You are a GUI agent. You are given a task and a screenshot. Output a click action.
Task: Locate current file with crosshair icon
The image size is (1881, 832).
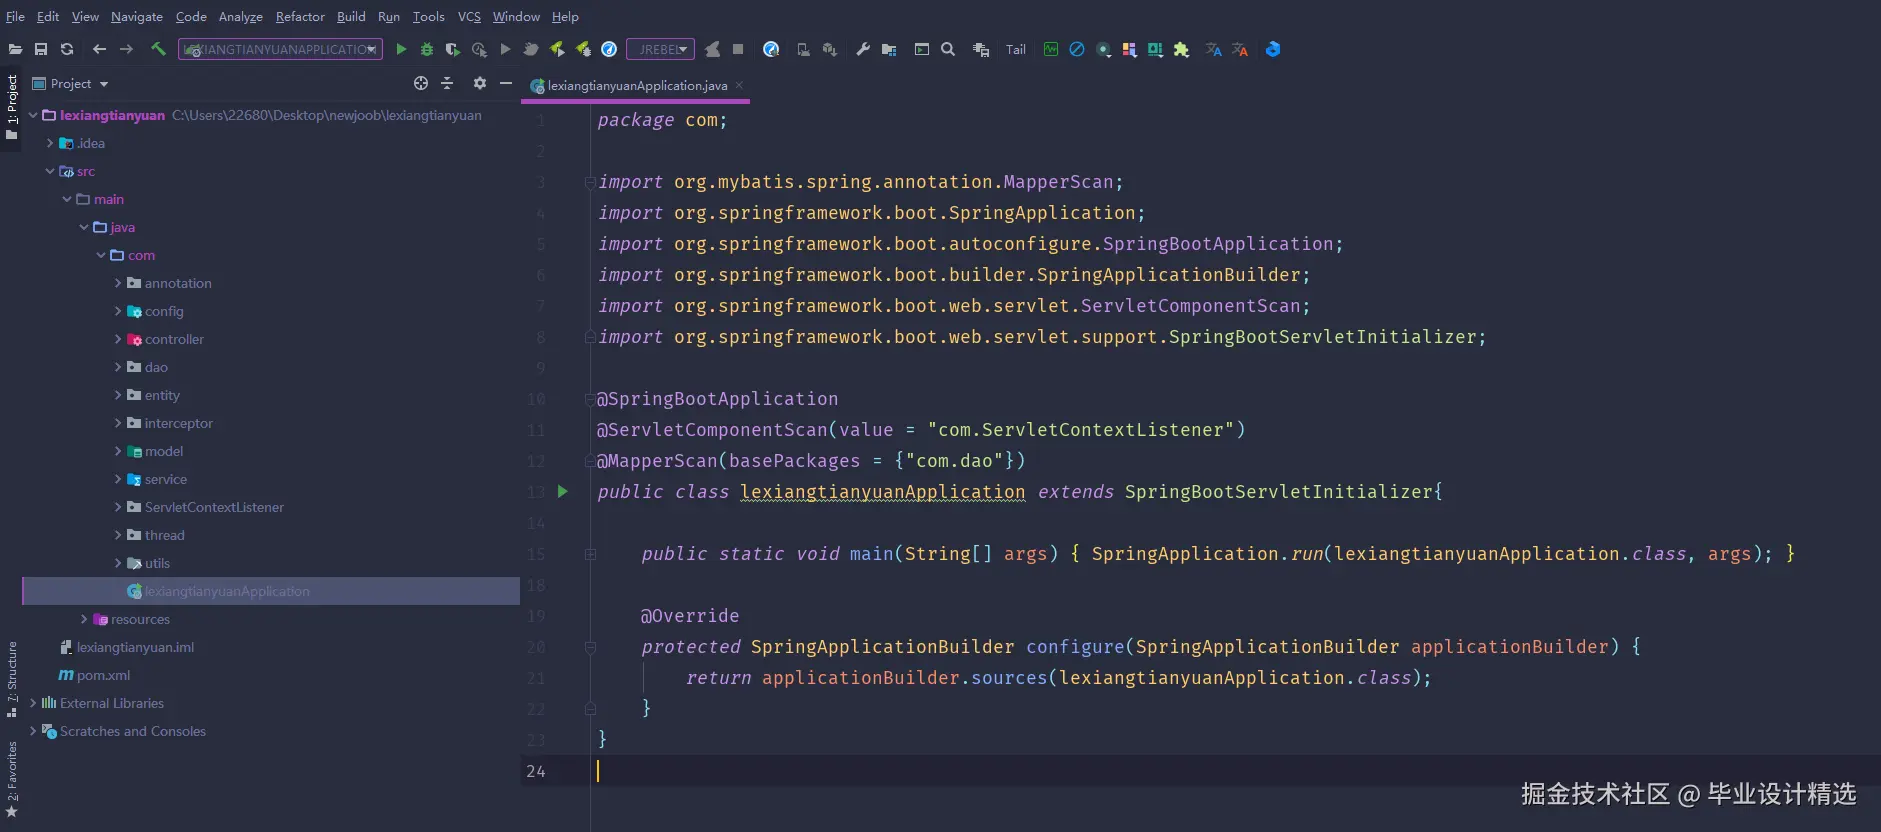pyautogui.click(x=421, y=83)
